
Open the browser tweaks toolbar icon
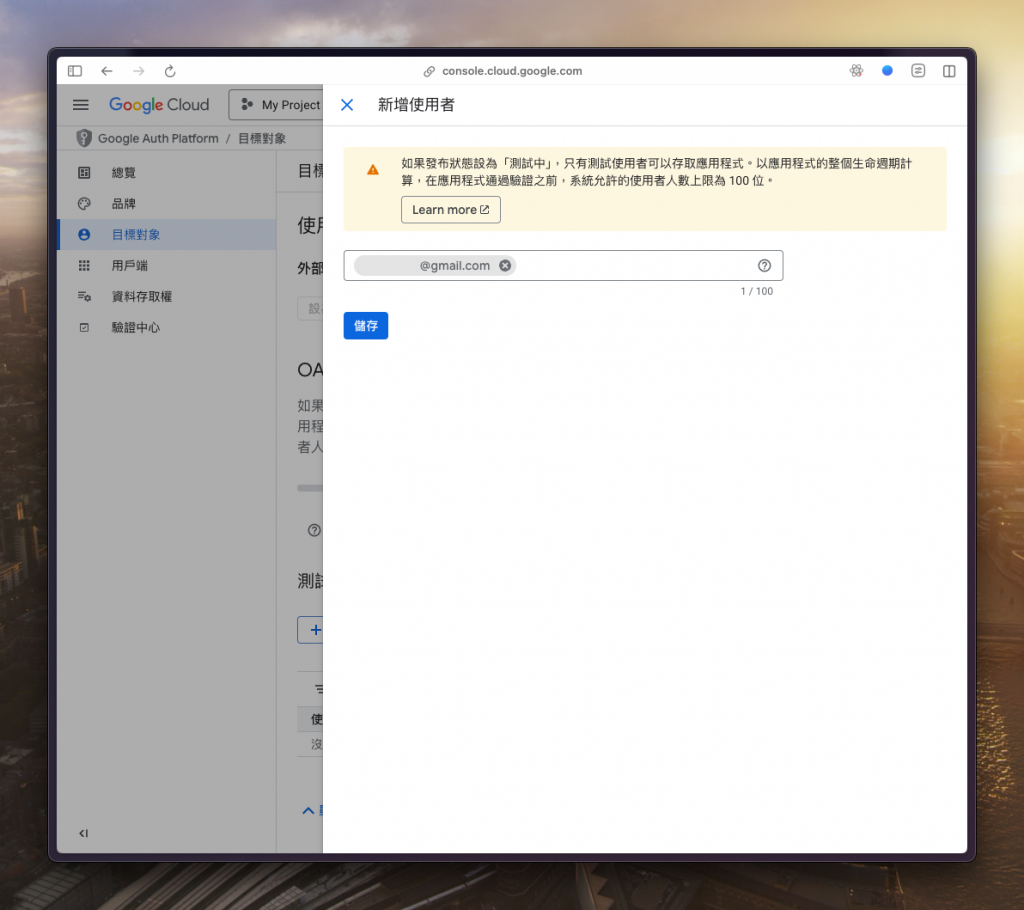click(918, 71)
